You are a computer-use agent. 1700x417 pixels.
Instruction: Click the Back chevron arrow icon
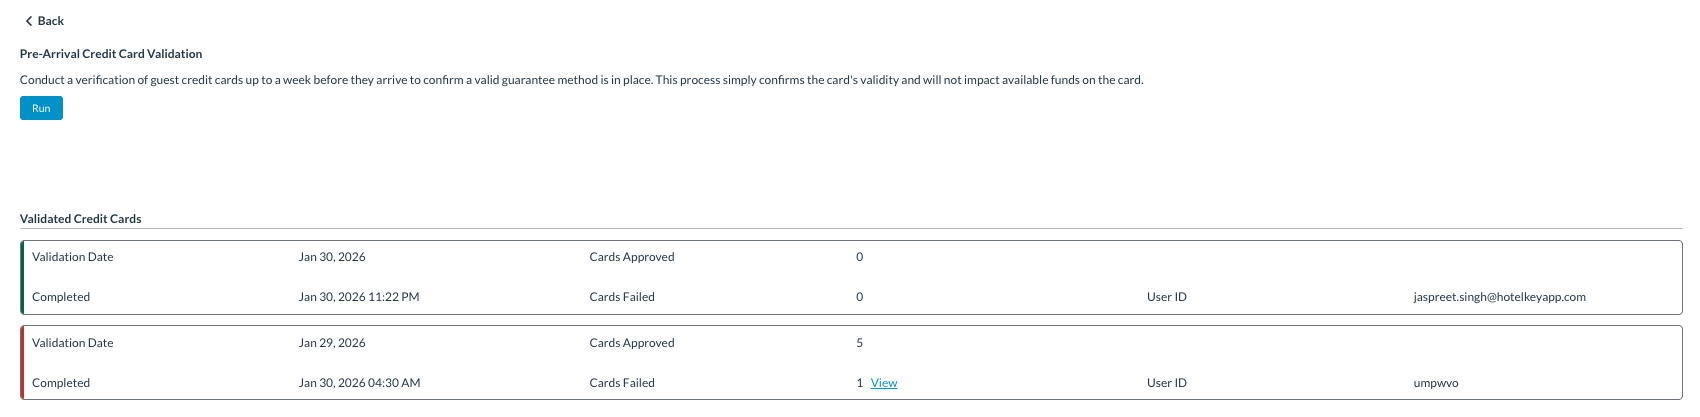29,21
